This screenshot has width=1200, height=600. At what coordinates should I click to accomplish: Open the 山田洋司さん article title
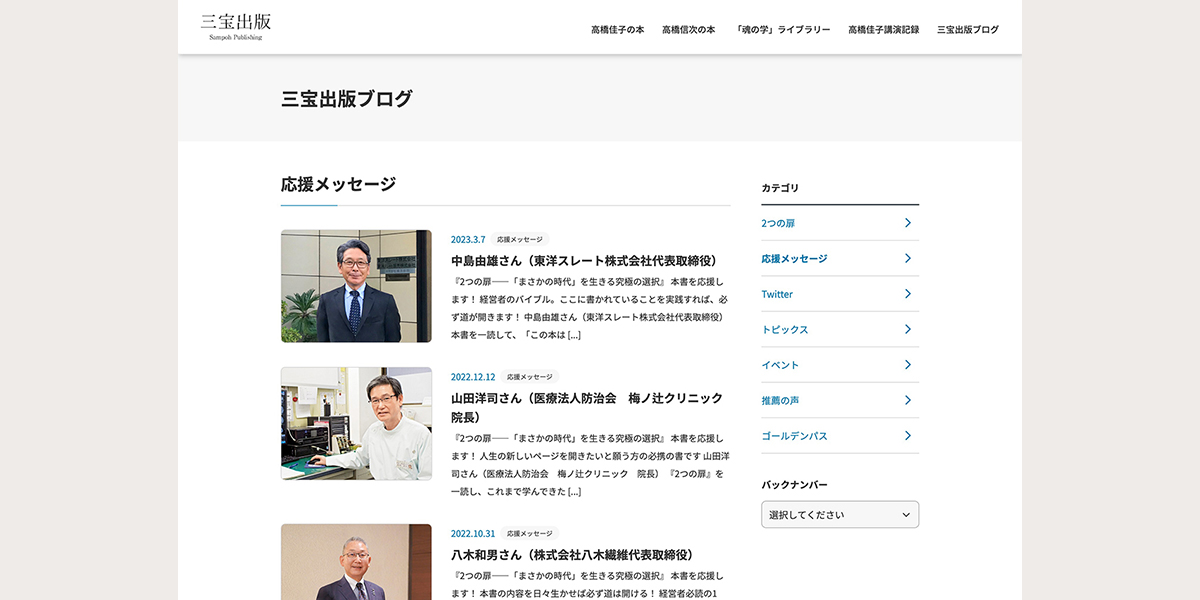tap(587, 407)
